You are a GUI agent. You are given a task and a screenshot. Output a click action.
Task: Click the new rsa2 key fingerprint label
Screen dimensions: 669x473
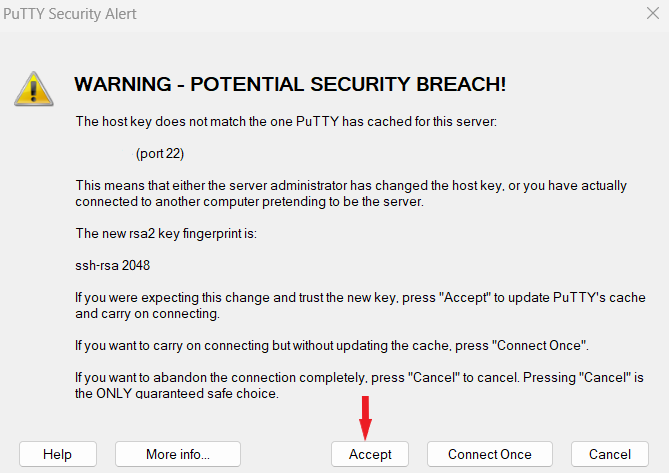click(166, 233)
